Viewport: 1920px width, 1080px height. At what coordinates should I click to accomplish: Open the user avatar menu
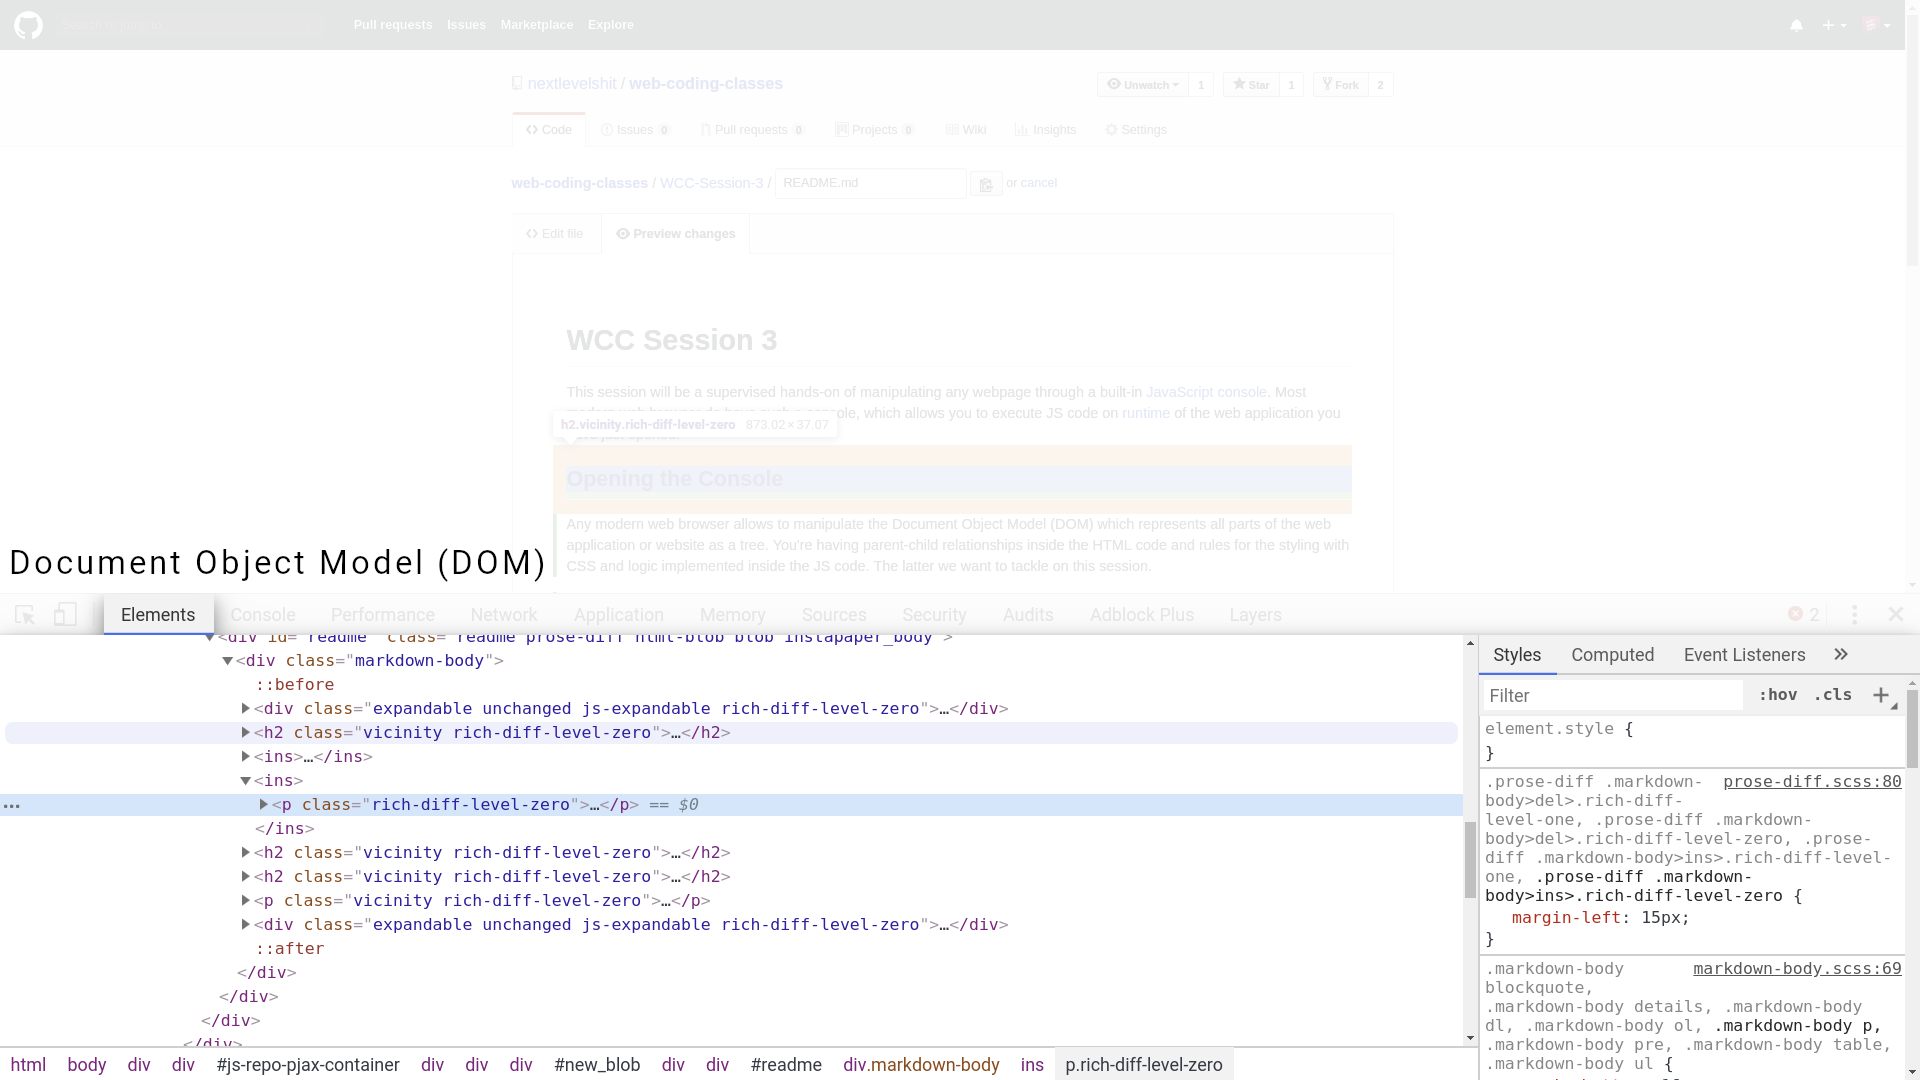point(1876,25)
